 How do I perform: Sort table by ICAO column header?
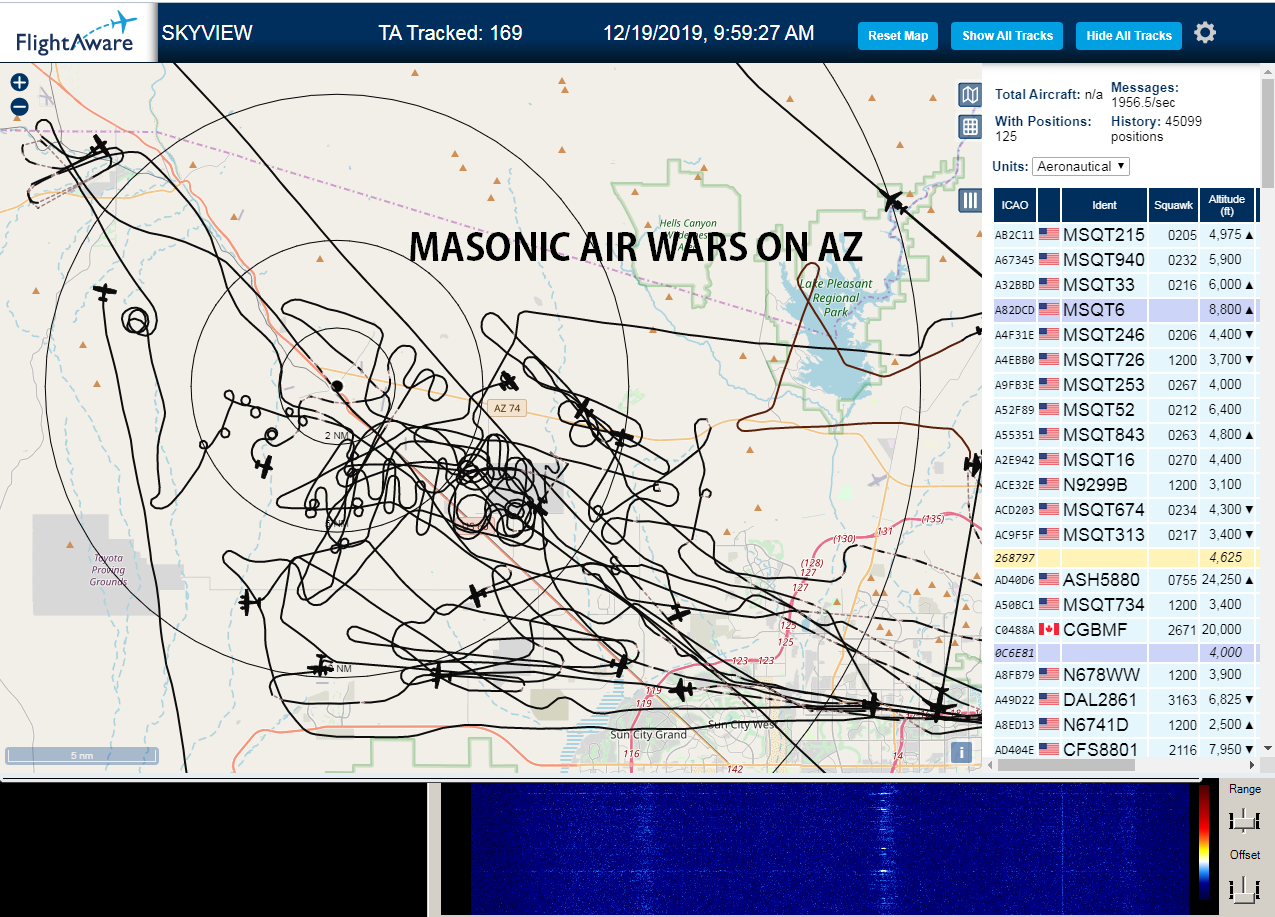point(1015,205)
